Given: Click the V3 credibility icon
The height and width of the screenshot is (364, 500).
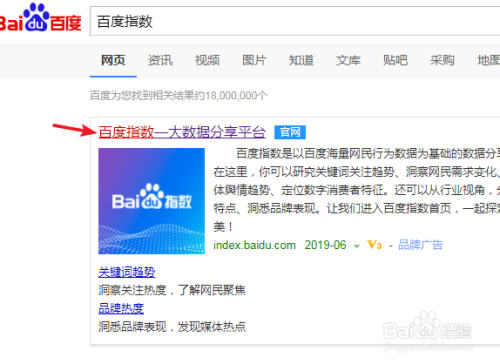Looking at the screenshot, I should 374,245.
